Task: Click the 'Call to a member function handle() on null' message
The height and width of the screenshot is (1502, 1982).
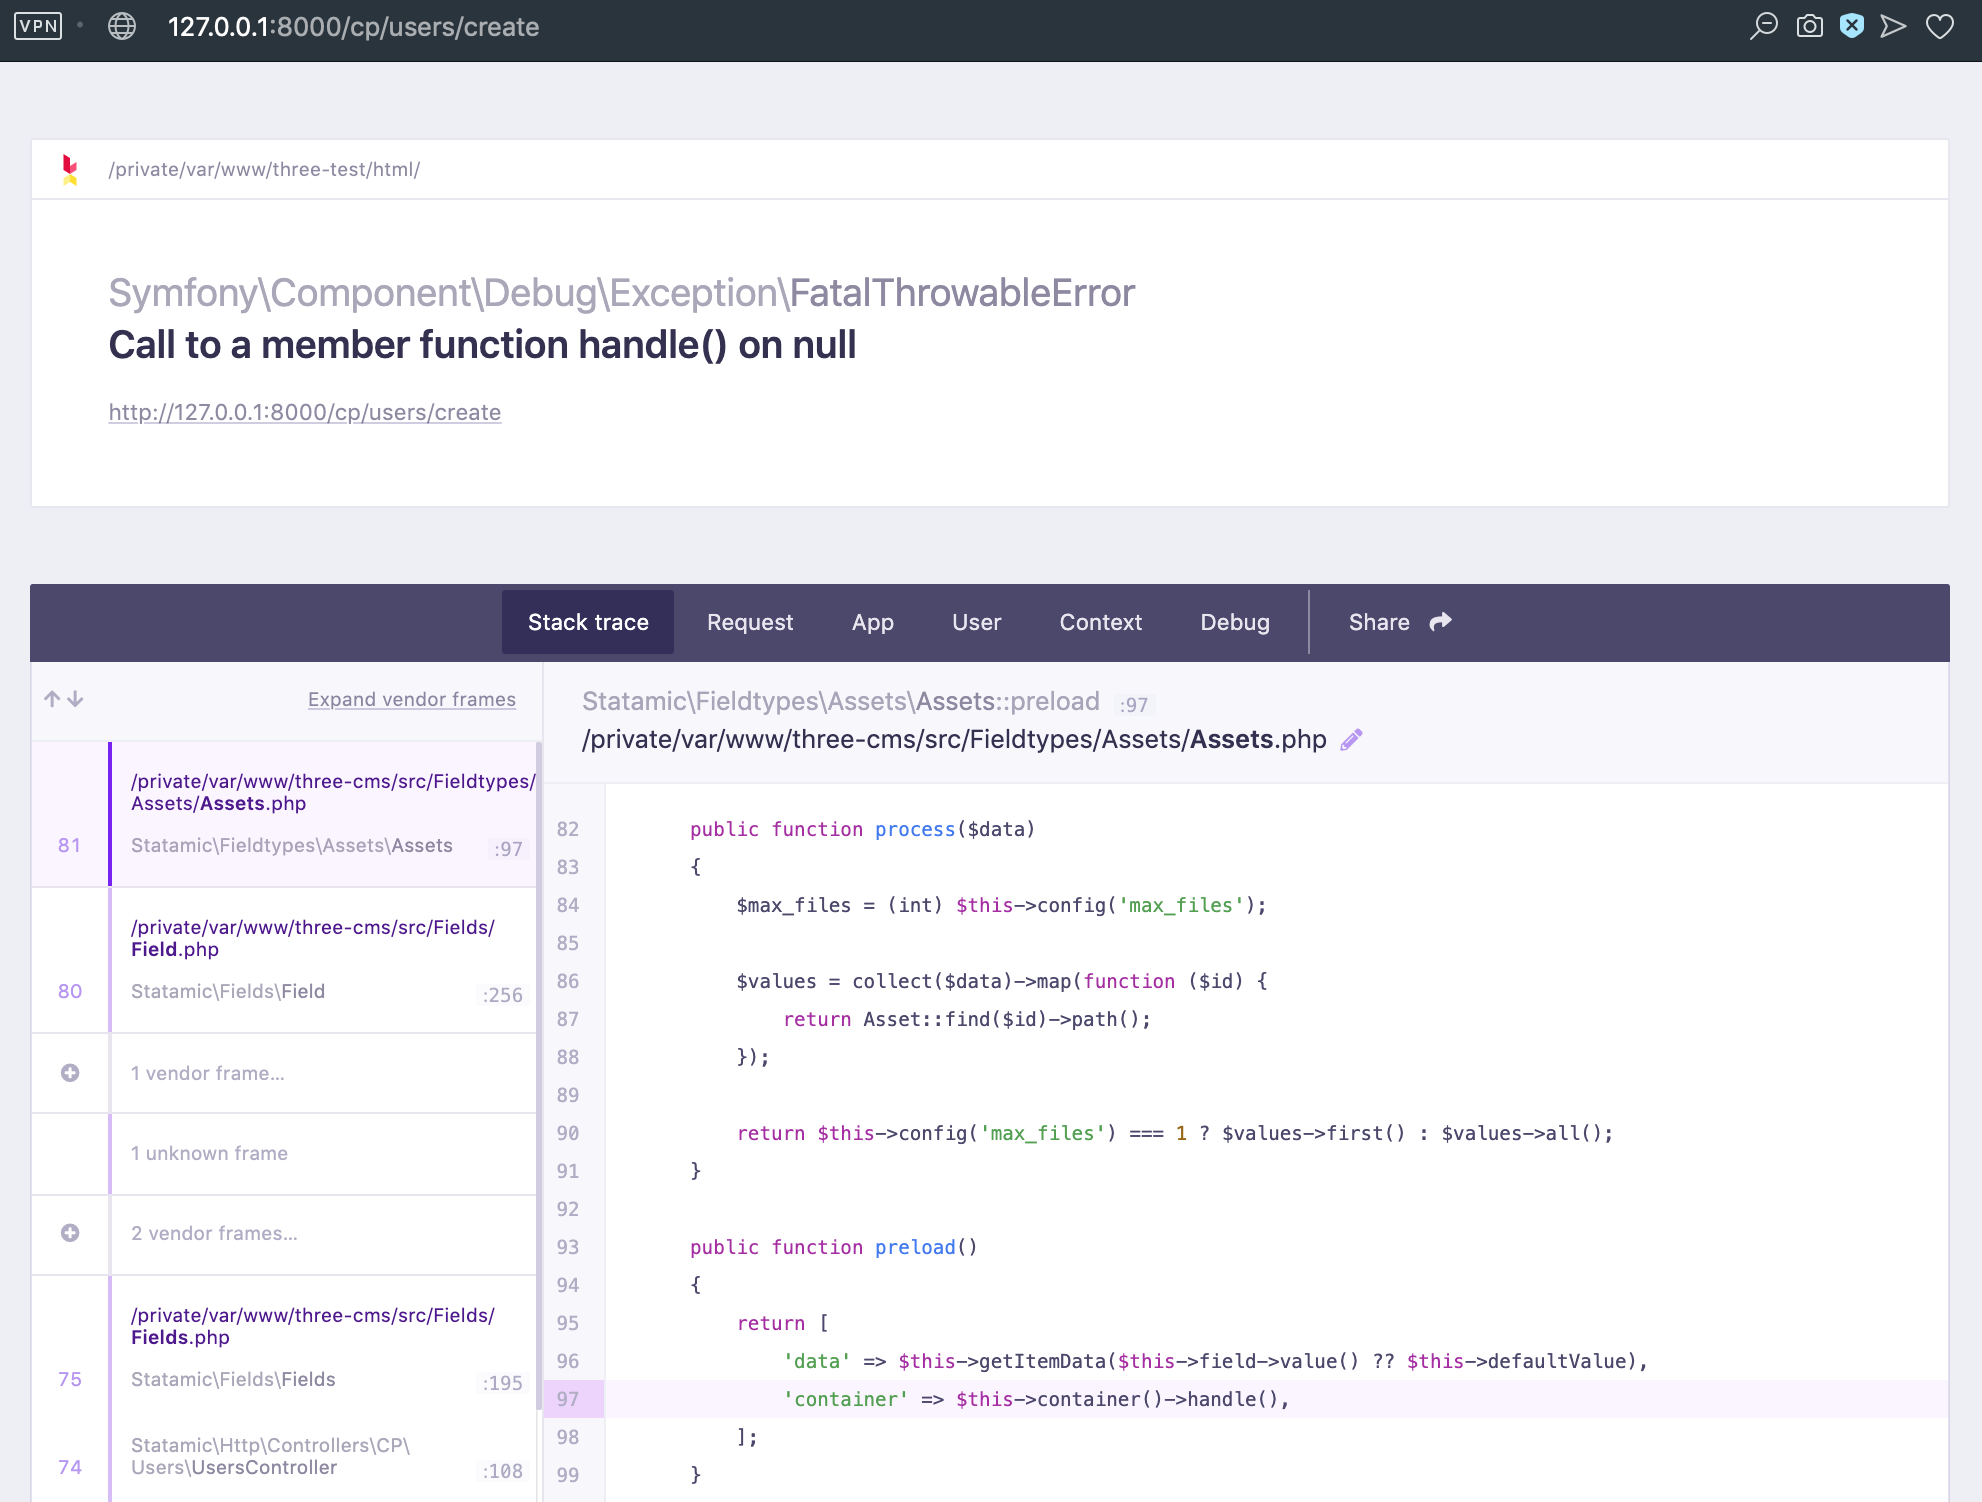Action: coord(482,345)
